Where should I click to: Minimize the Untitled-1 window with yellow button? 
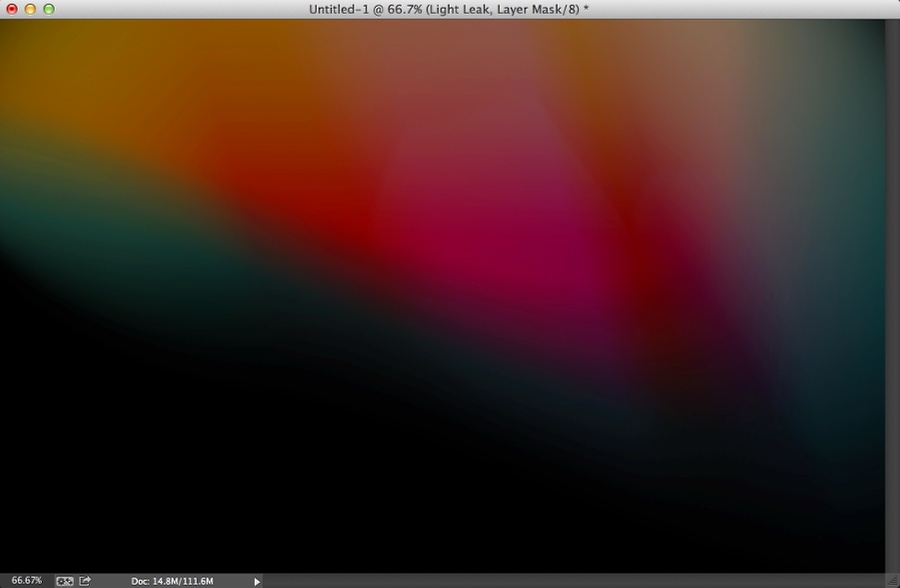click(x=30, y=9)
